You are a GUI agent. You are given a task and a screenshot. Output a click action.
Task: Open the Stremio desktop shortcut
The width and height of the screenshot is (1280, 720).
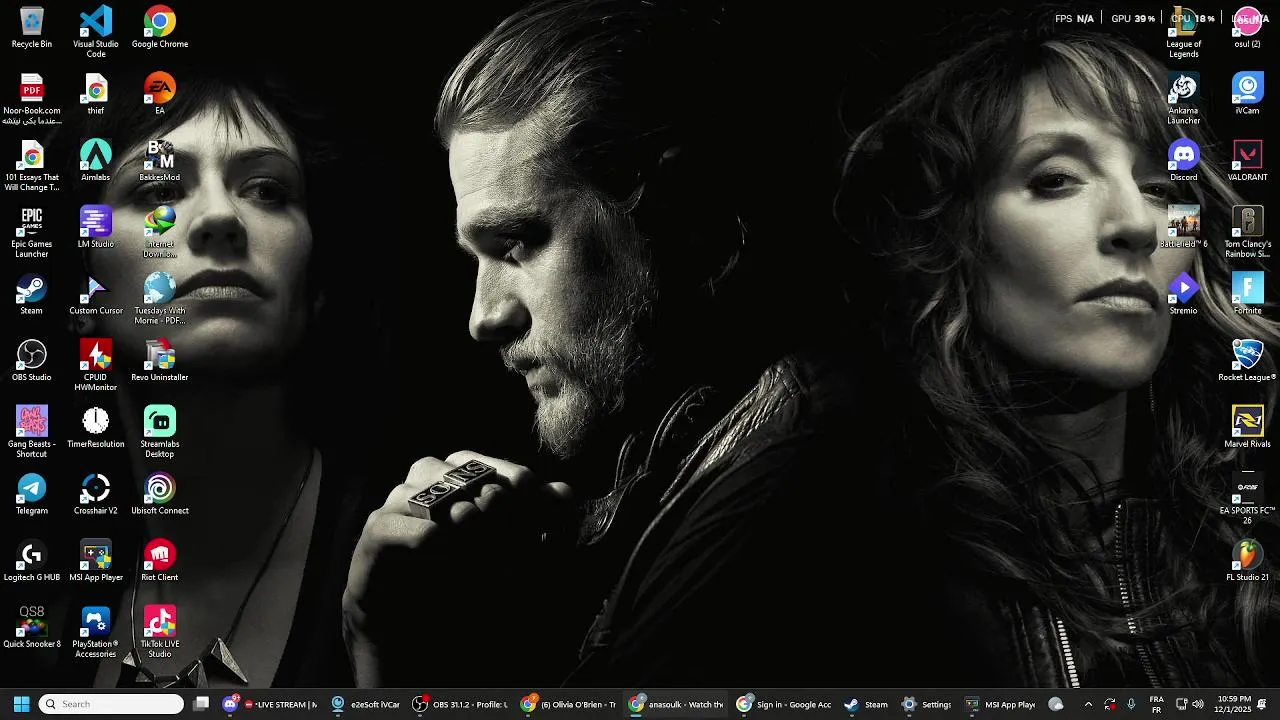tap(1184, 294)
